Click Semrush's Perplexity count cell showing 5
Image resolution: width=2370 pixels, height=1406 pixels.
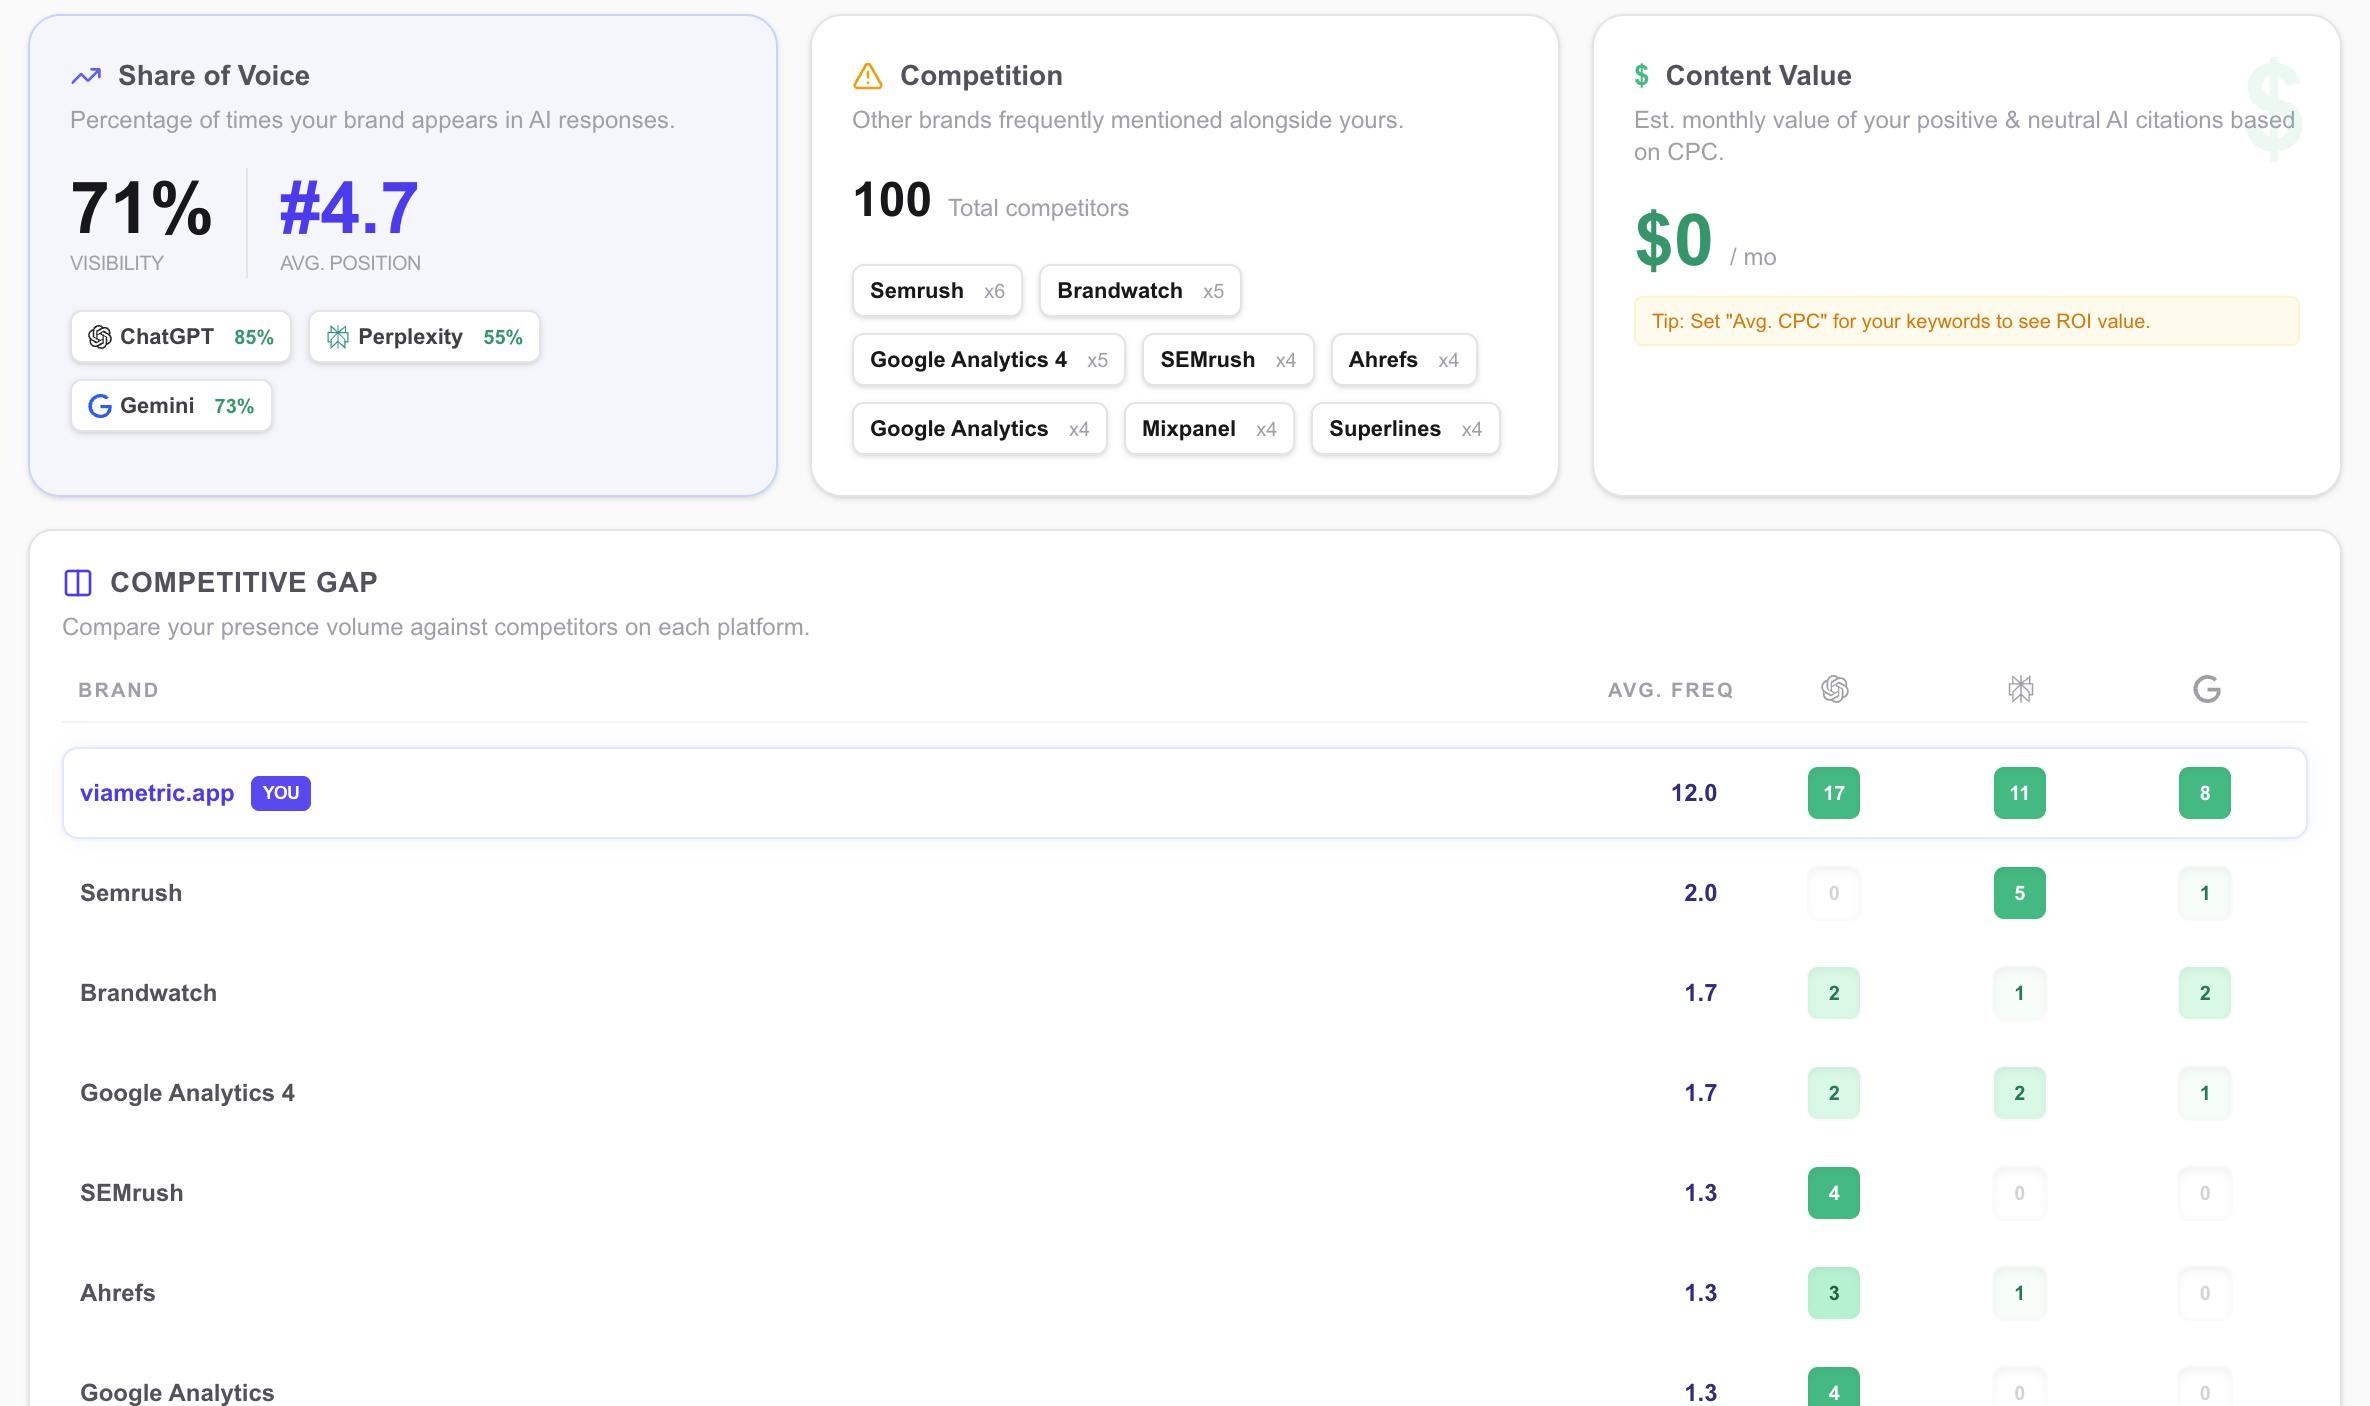[x=2019, y=893]
